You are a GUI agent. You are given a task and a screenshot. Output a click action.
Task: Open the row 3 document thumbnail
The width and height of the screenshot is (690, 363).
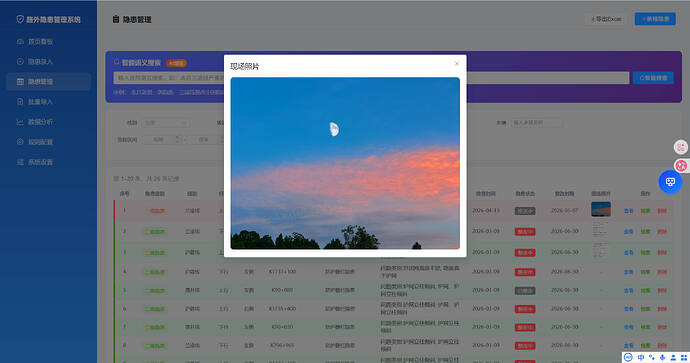point(601,250)
